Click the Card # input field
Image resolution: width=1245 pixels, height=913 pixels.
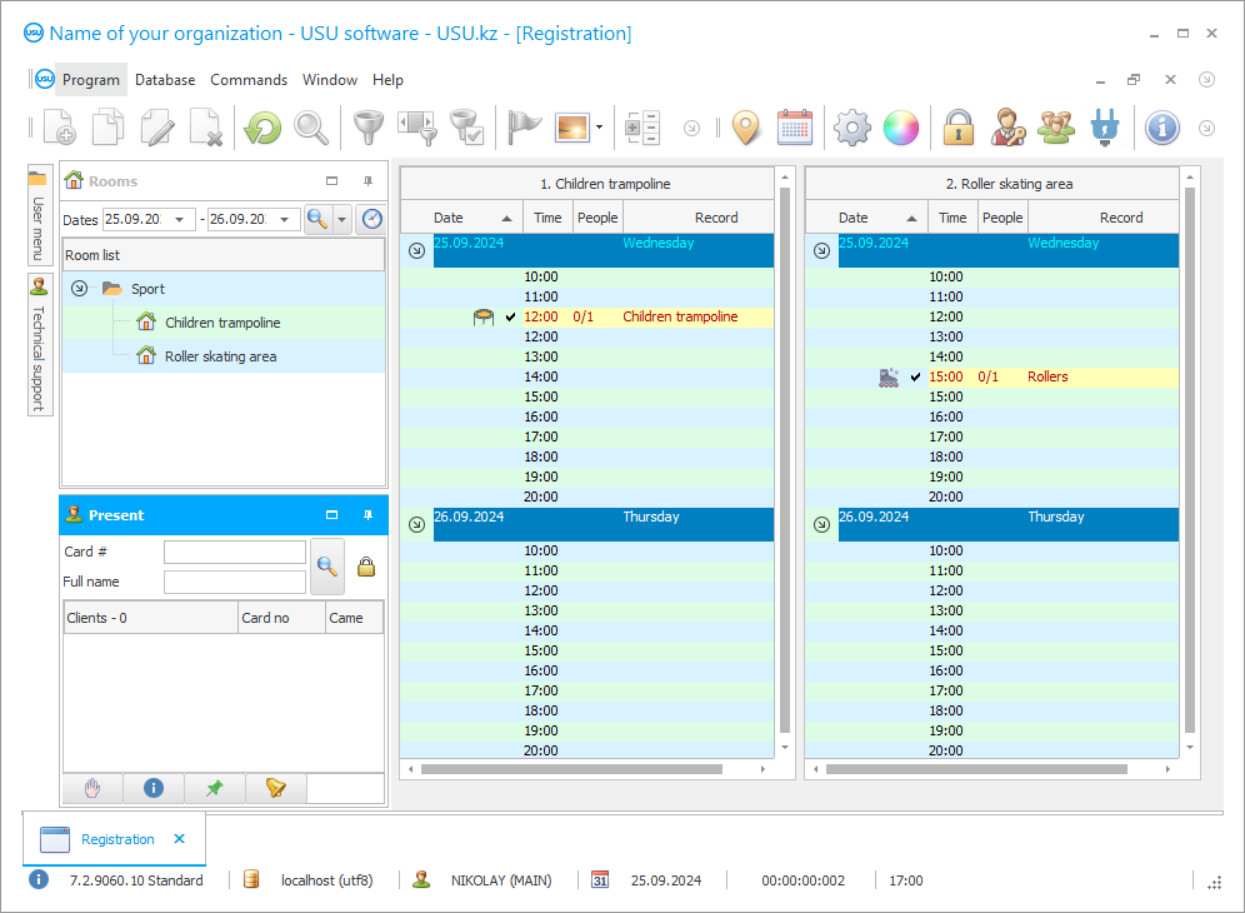pyautogui.click(x=234, y=551)
